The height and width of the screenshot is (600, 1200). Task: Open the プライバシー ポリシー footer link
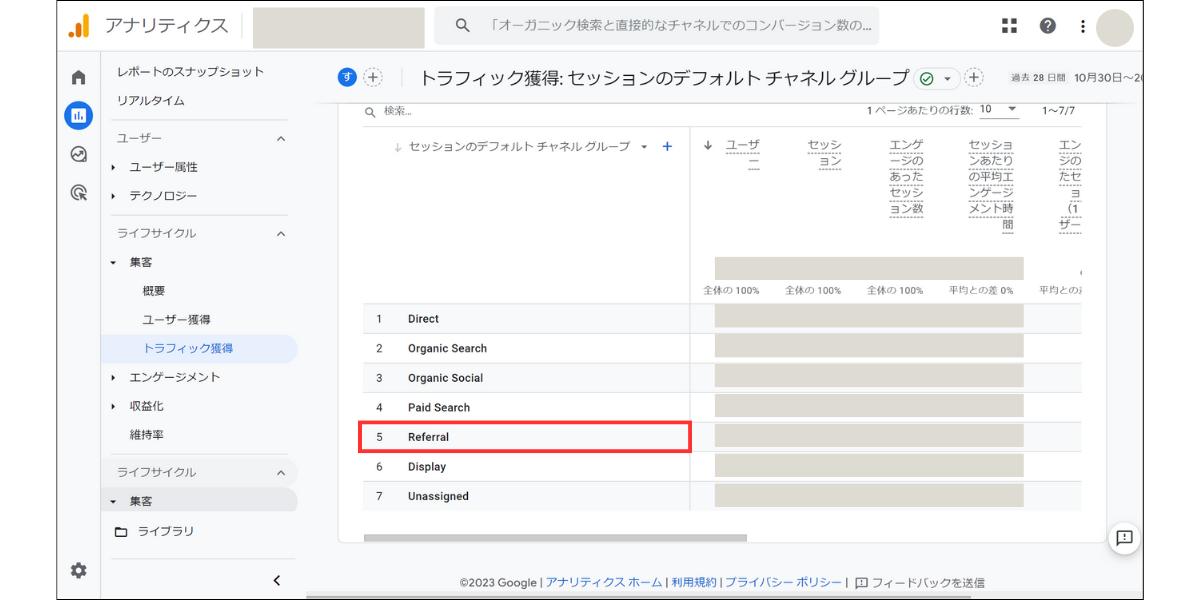pos(785,582)
